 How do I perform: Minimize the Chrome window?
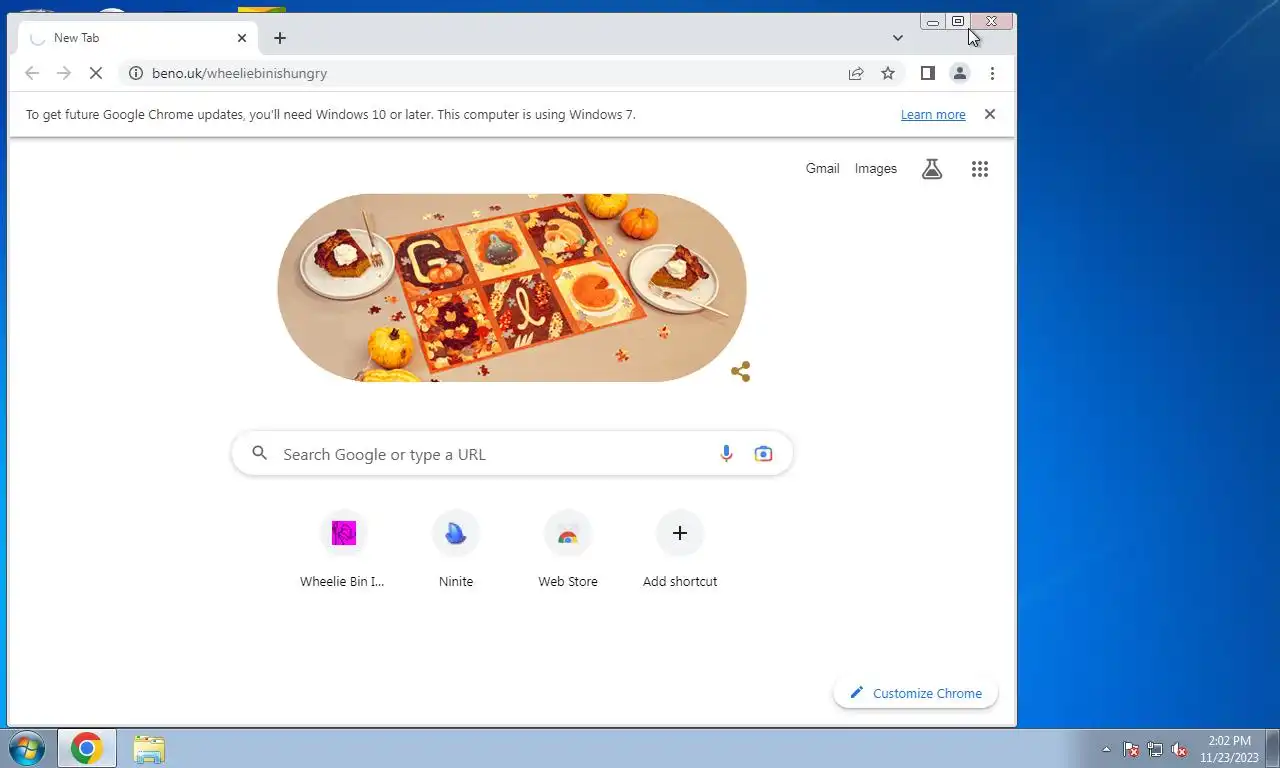point(933,21)
